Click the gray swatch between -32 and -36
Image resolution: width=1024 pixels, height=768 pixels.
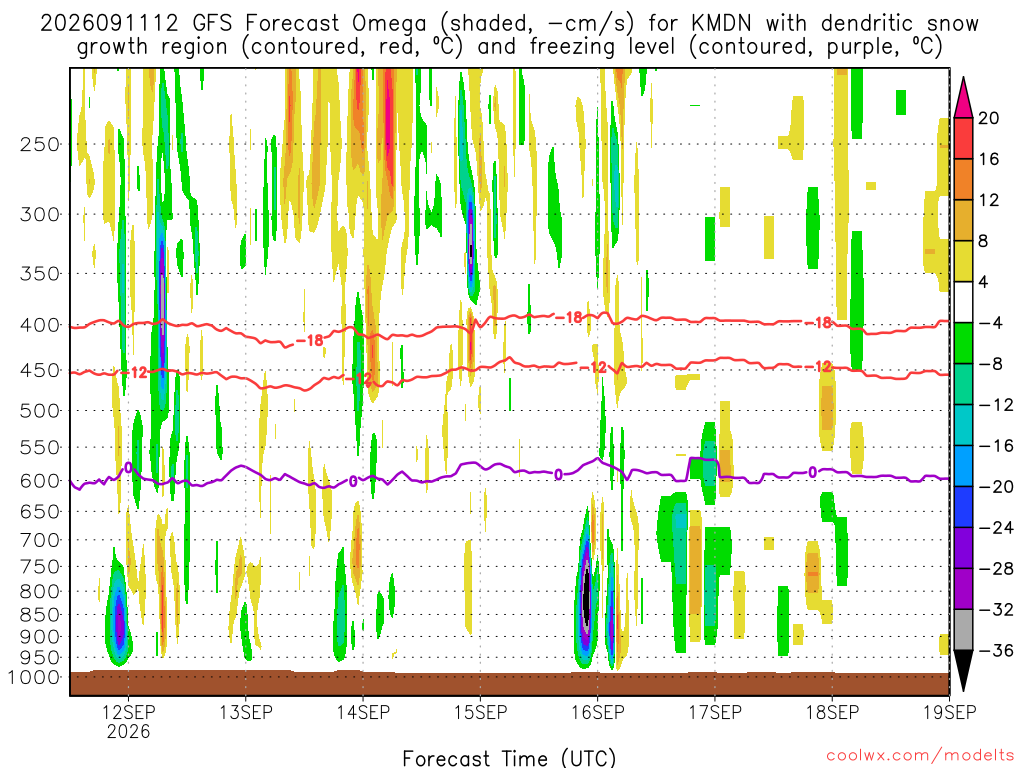[x=963, y=630]
